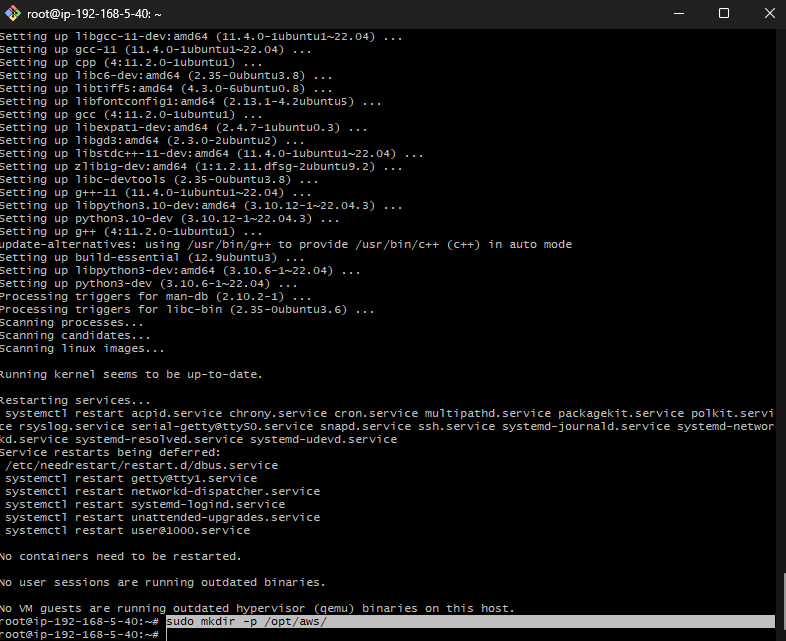Click 'systemctl restart networkd-dispatcher.service' line
This screenshot has width=786, height=641.
tap(162, 492)
